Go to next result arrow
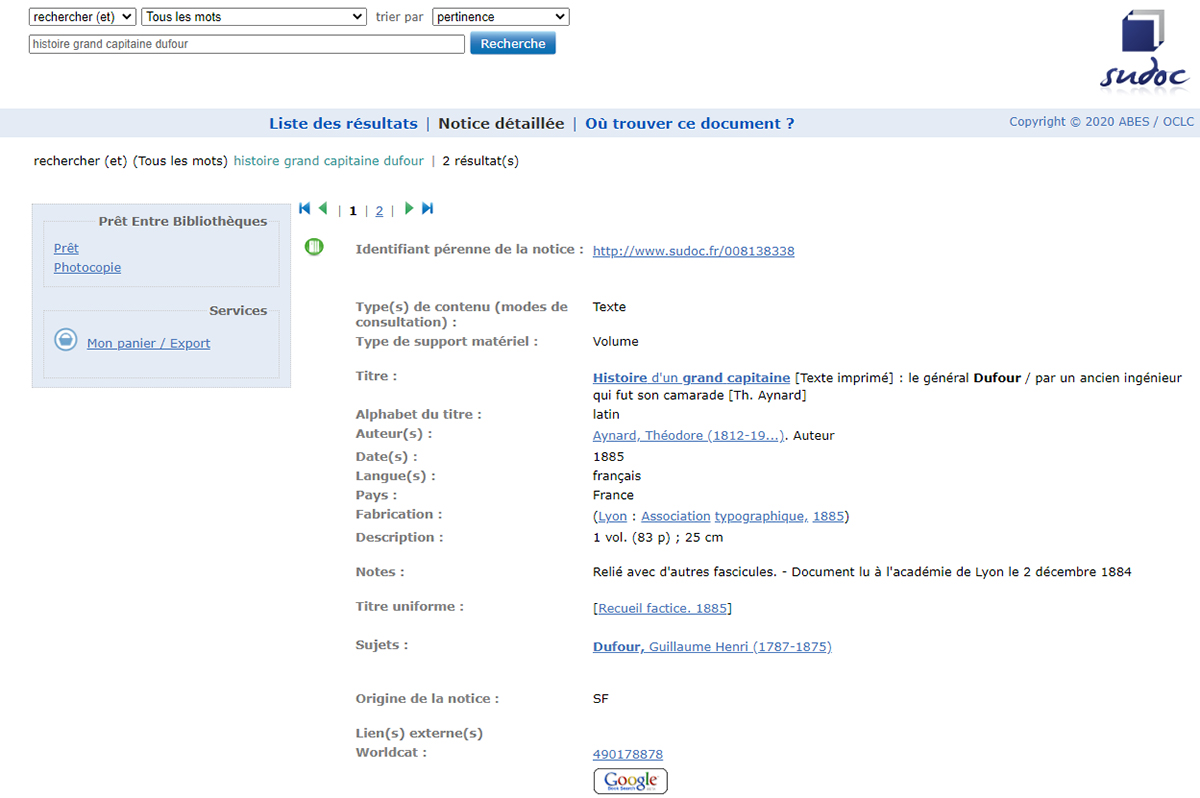Viewport: 1200px width, 798px height. (409, 209)
